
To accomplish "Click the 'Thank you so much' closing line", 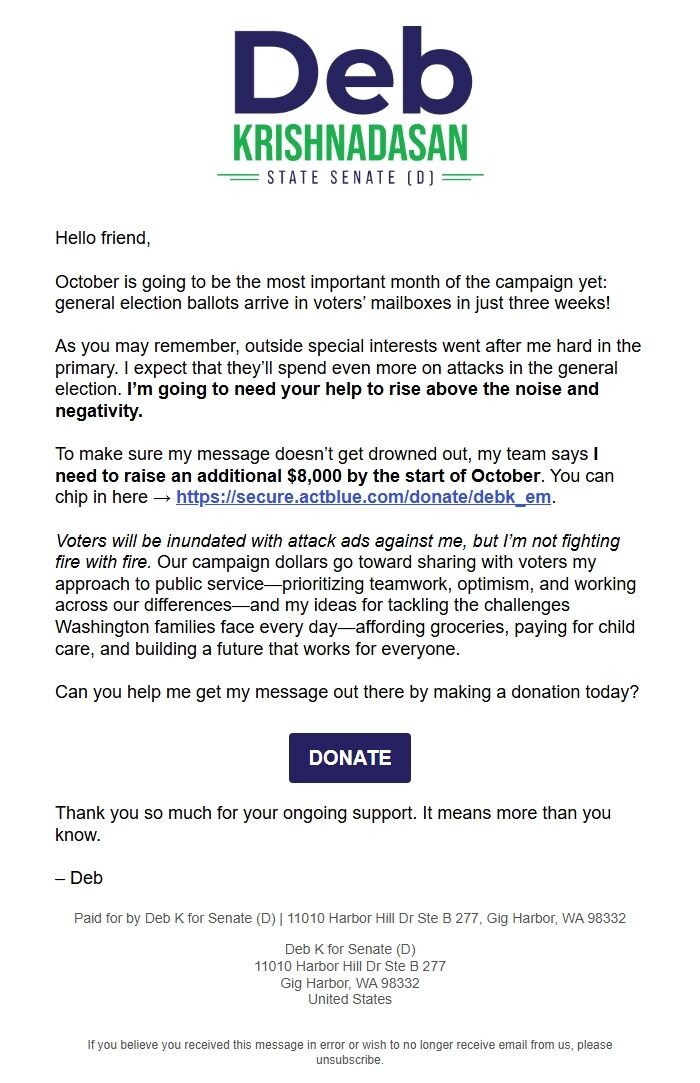I will click(332, 814).
